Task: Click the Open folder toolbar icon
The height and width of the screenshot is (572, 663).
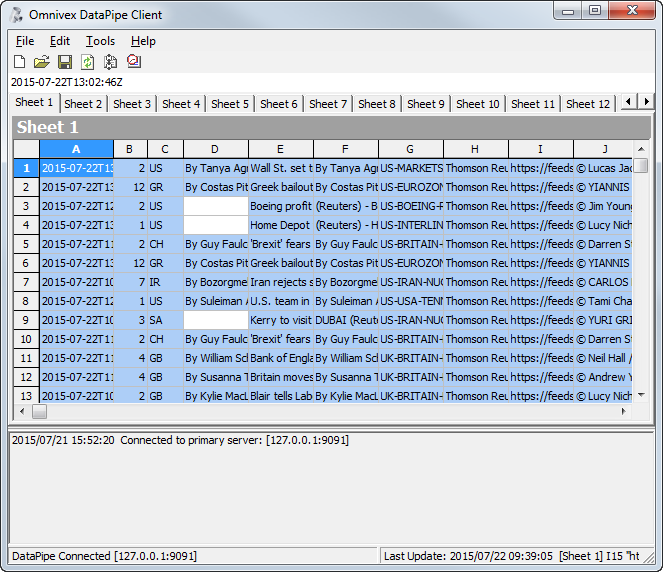Action: [42, 62]
